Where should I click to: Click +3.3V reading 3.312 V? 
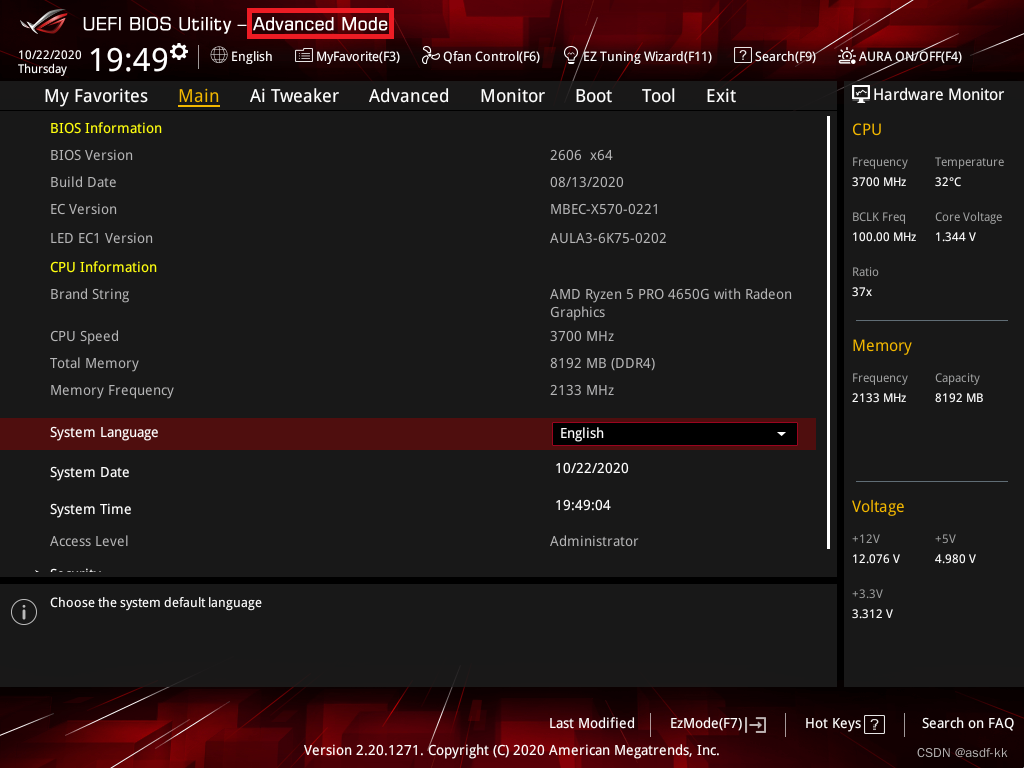872,614
